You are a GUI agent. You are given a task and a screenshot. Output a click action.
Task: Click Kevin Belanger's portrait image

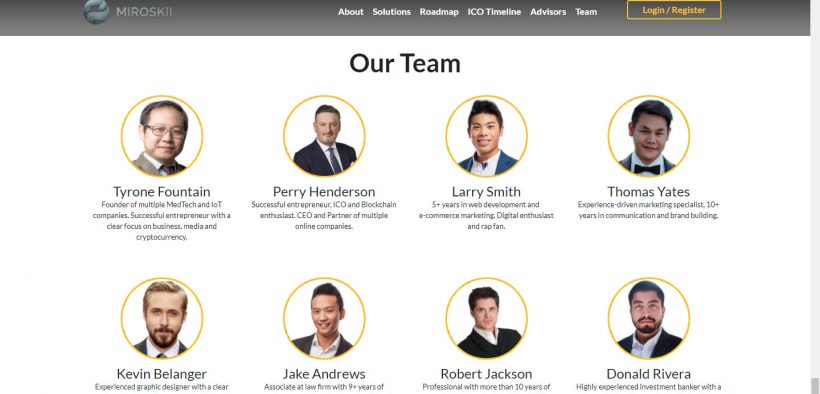[162, 318]
